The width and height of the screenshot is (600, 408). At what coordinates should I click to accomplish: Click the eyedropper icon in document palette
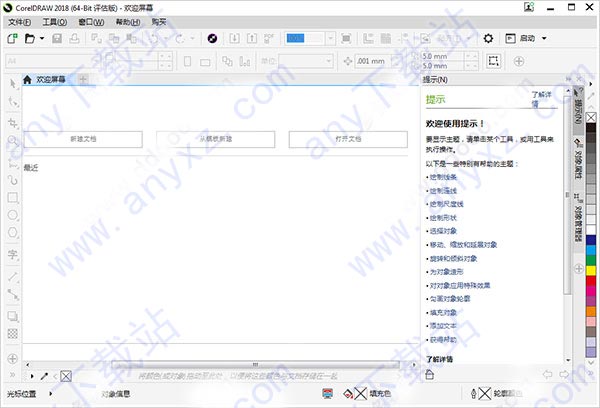pyautogui.click(x=44, y=376)
